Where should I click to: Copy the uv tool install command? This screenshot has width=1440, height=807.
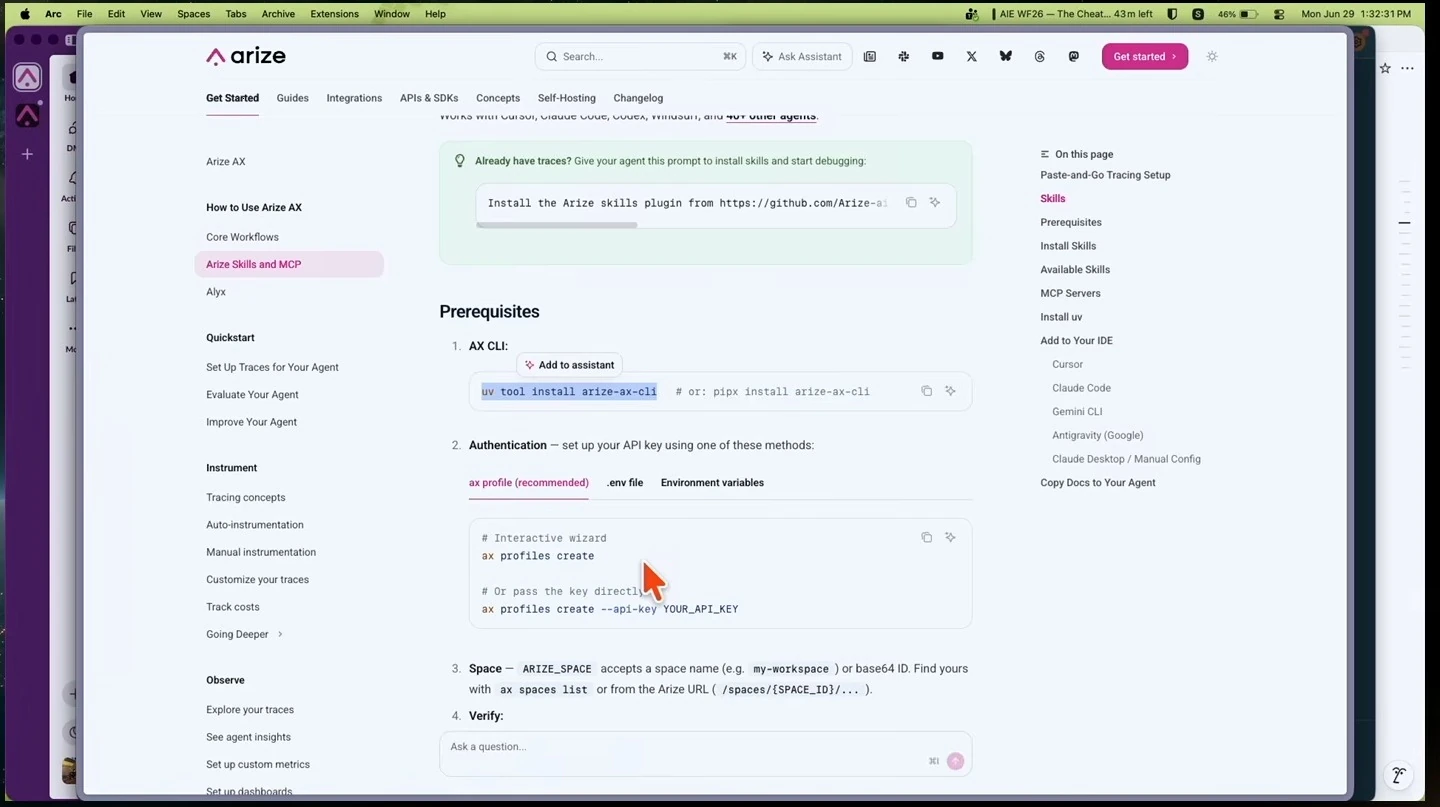click(x=926, y=391)
